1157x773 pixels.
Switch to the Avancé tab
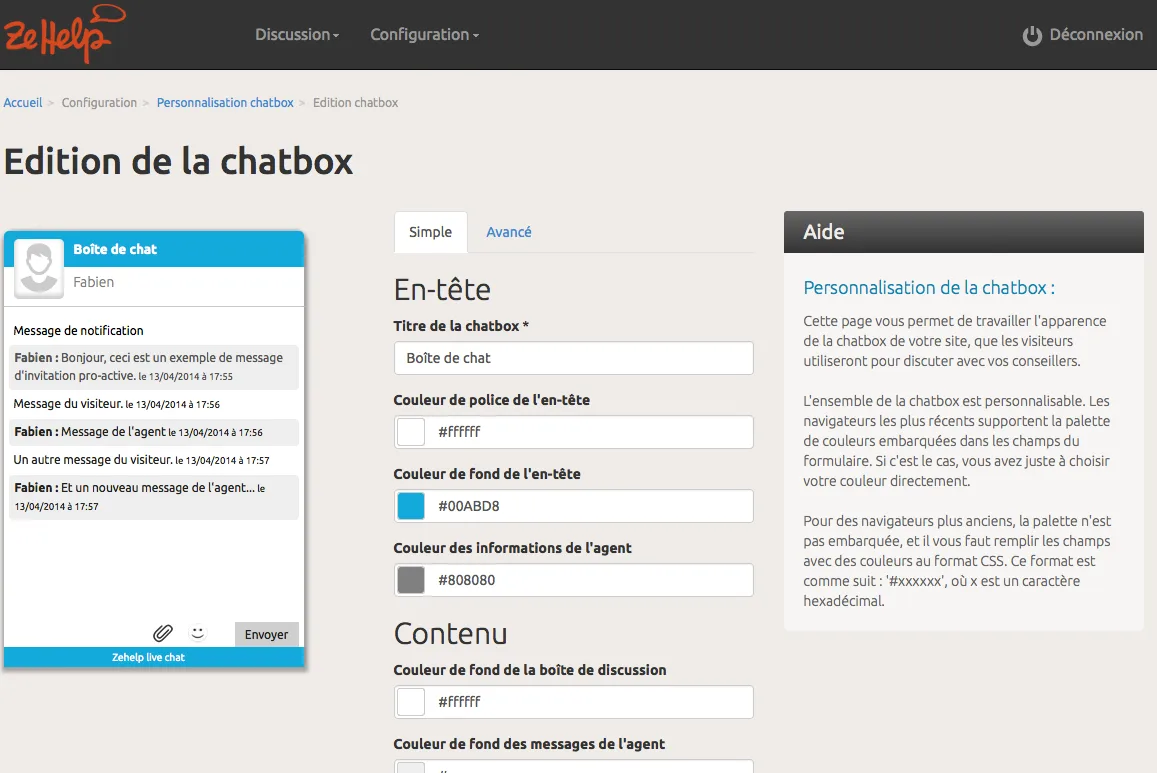pos(508,232)
